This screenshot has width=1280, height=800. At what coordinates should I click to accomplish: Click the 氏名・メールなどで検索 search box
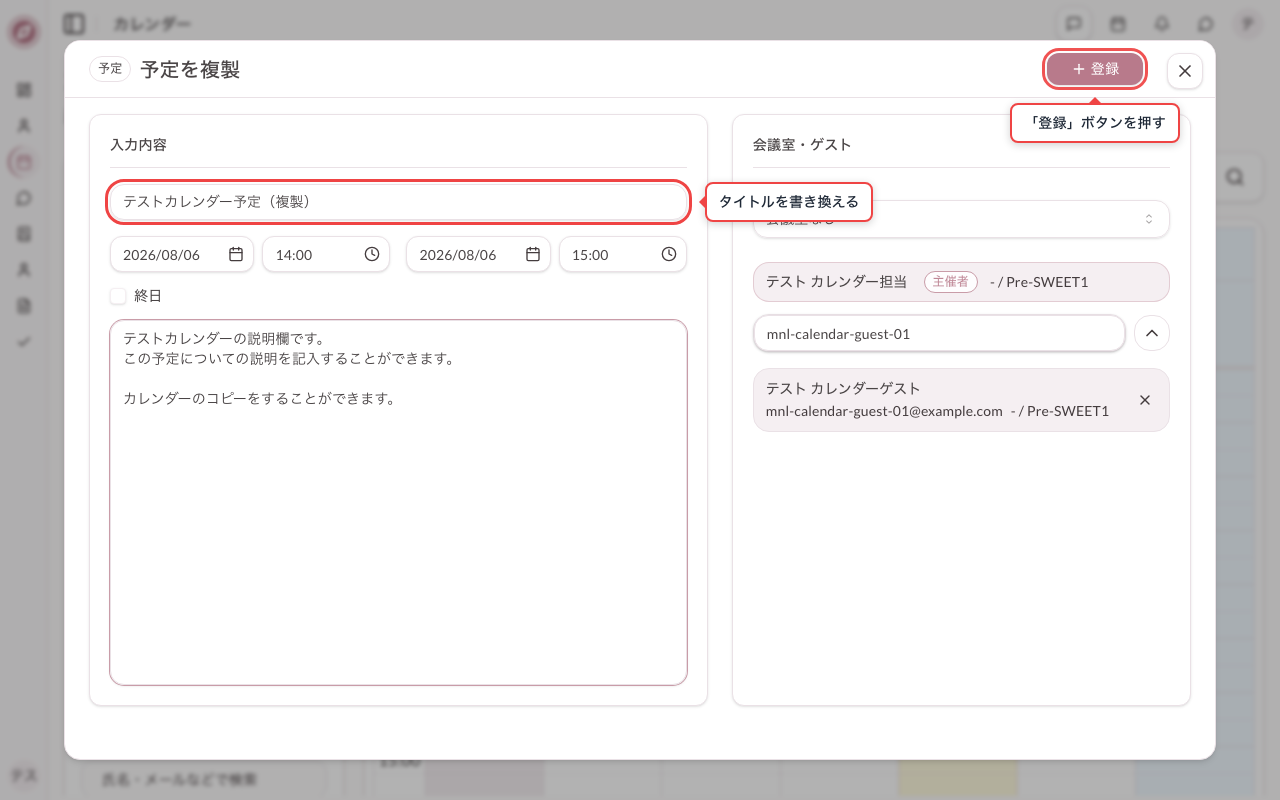(205, 778)
